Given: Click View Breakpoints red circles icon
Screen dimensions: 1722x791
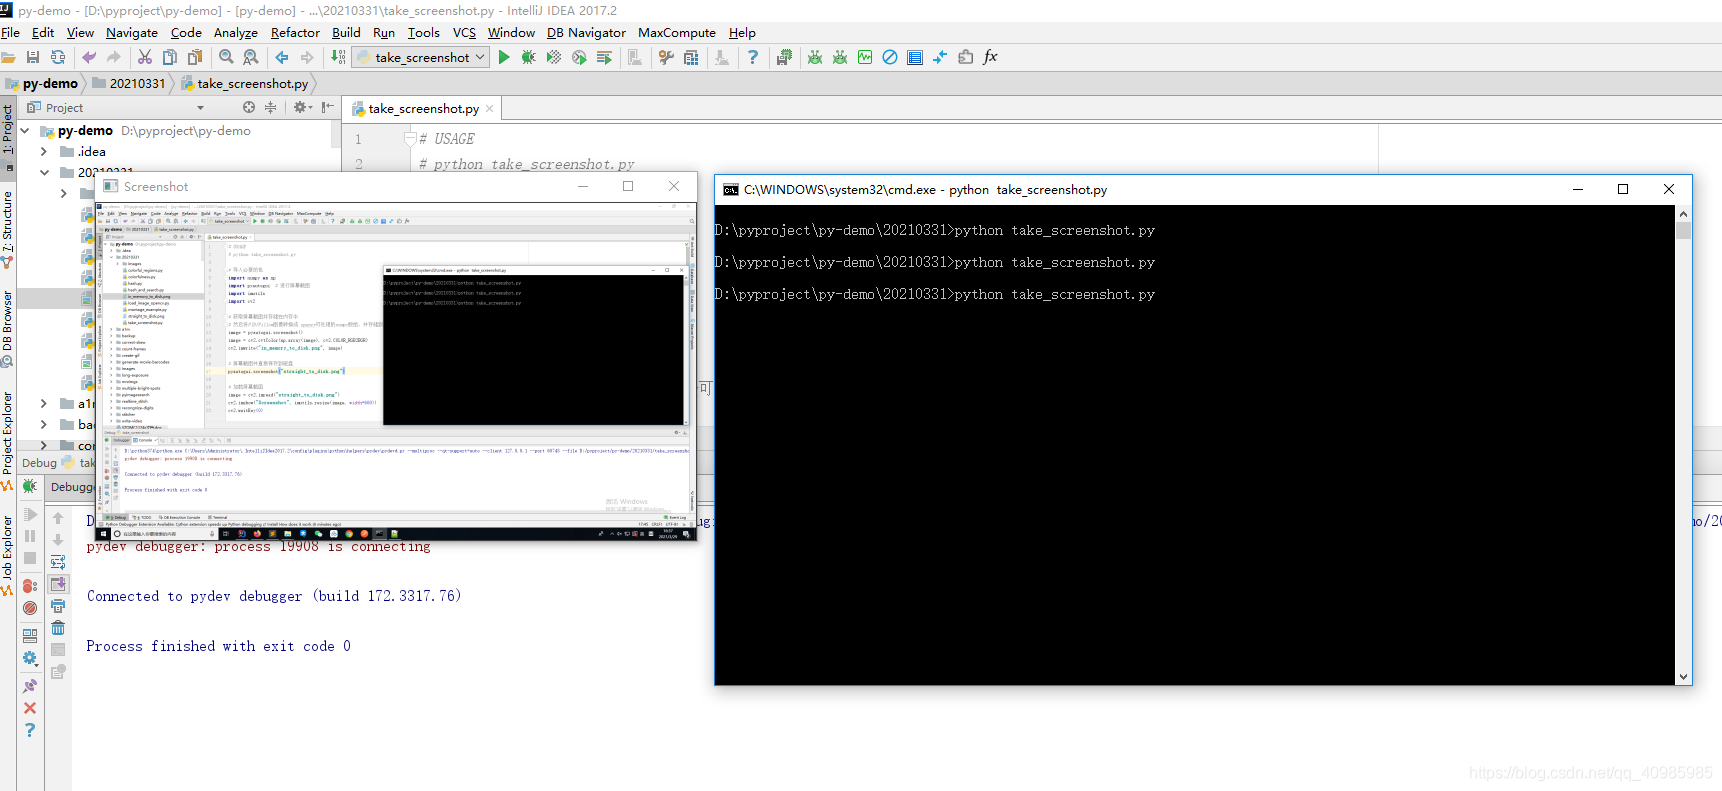Looking at the screenshot, I should click(x=30, y=586).
